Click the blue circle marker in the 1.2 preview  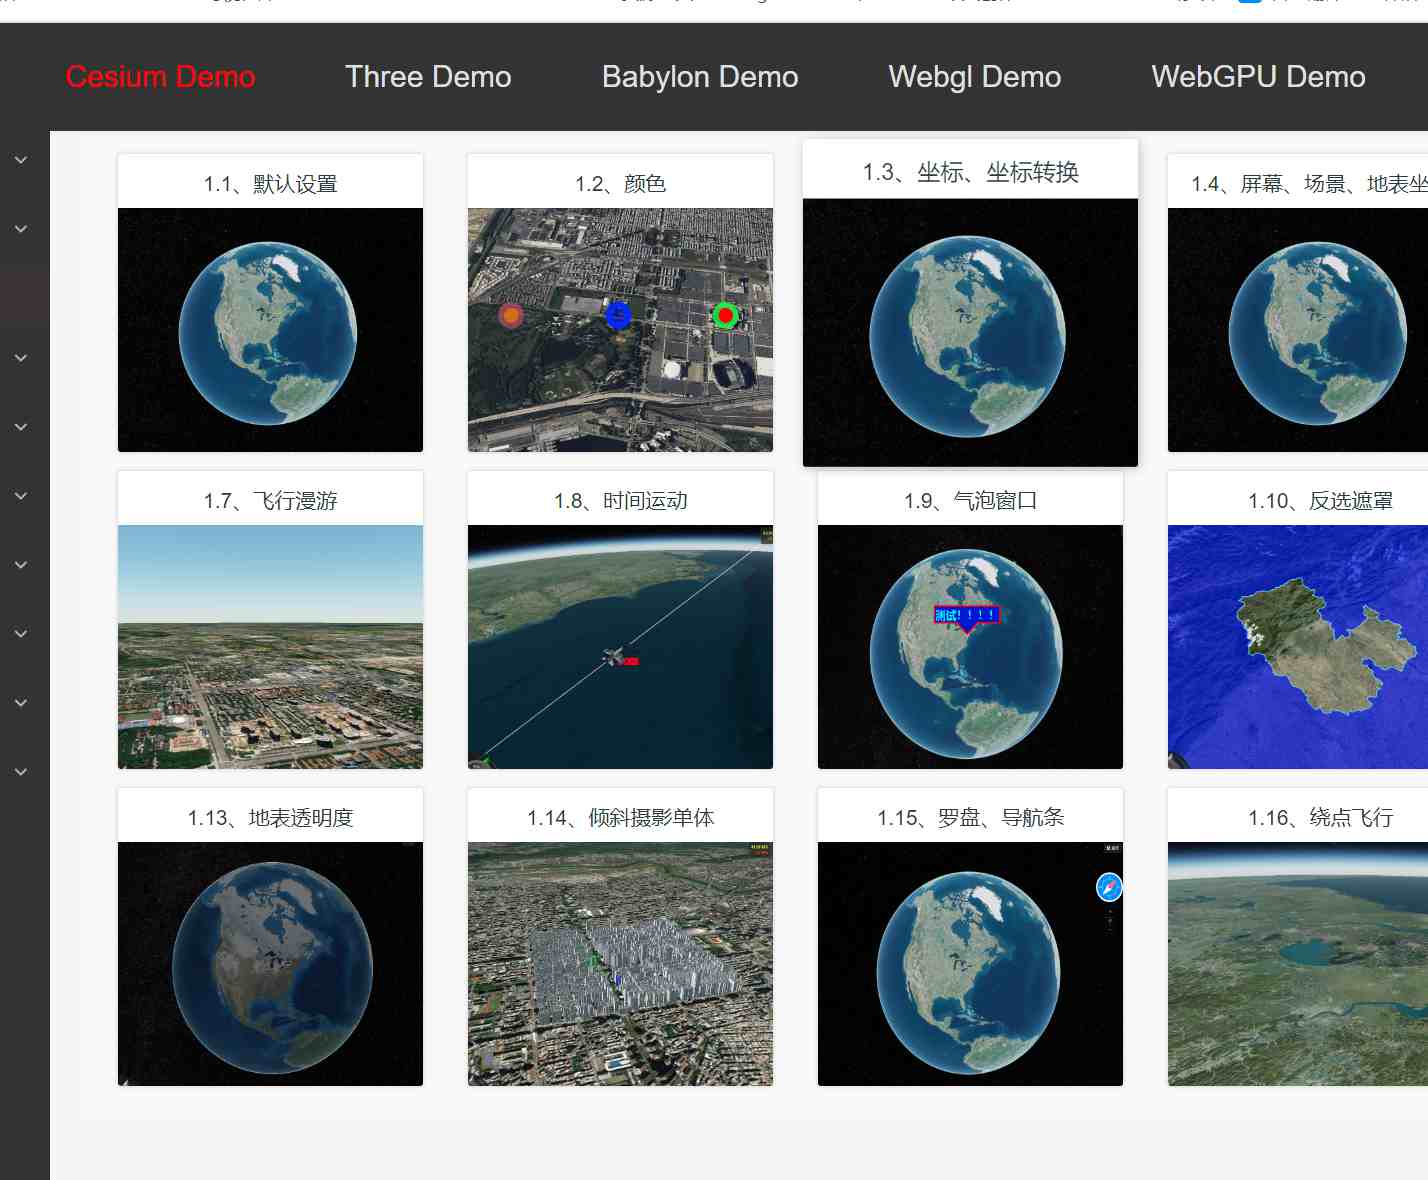(x=618, y=315)
